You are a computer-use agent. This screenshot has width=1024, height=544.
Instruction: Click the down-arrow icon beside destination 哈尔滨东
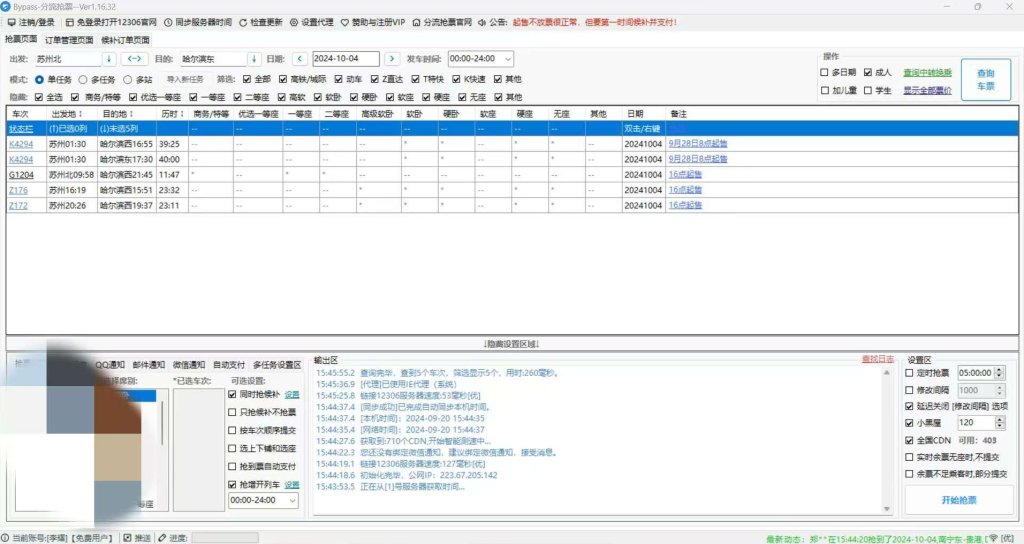pos(254,59)
